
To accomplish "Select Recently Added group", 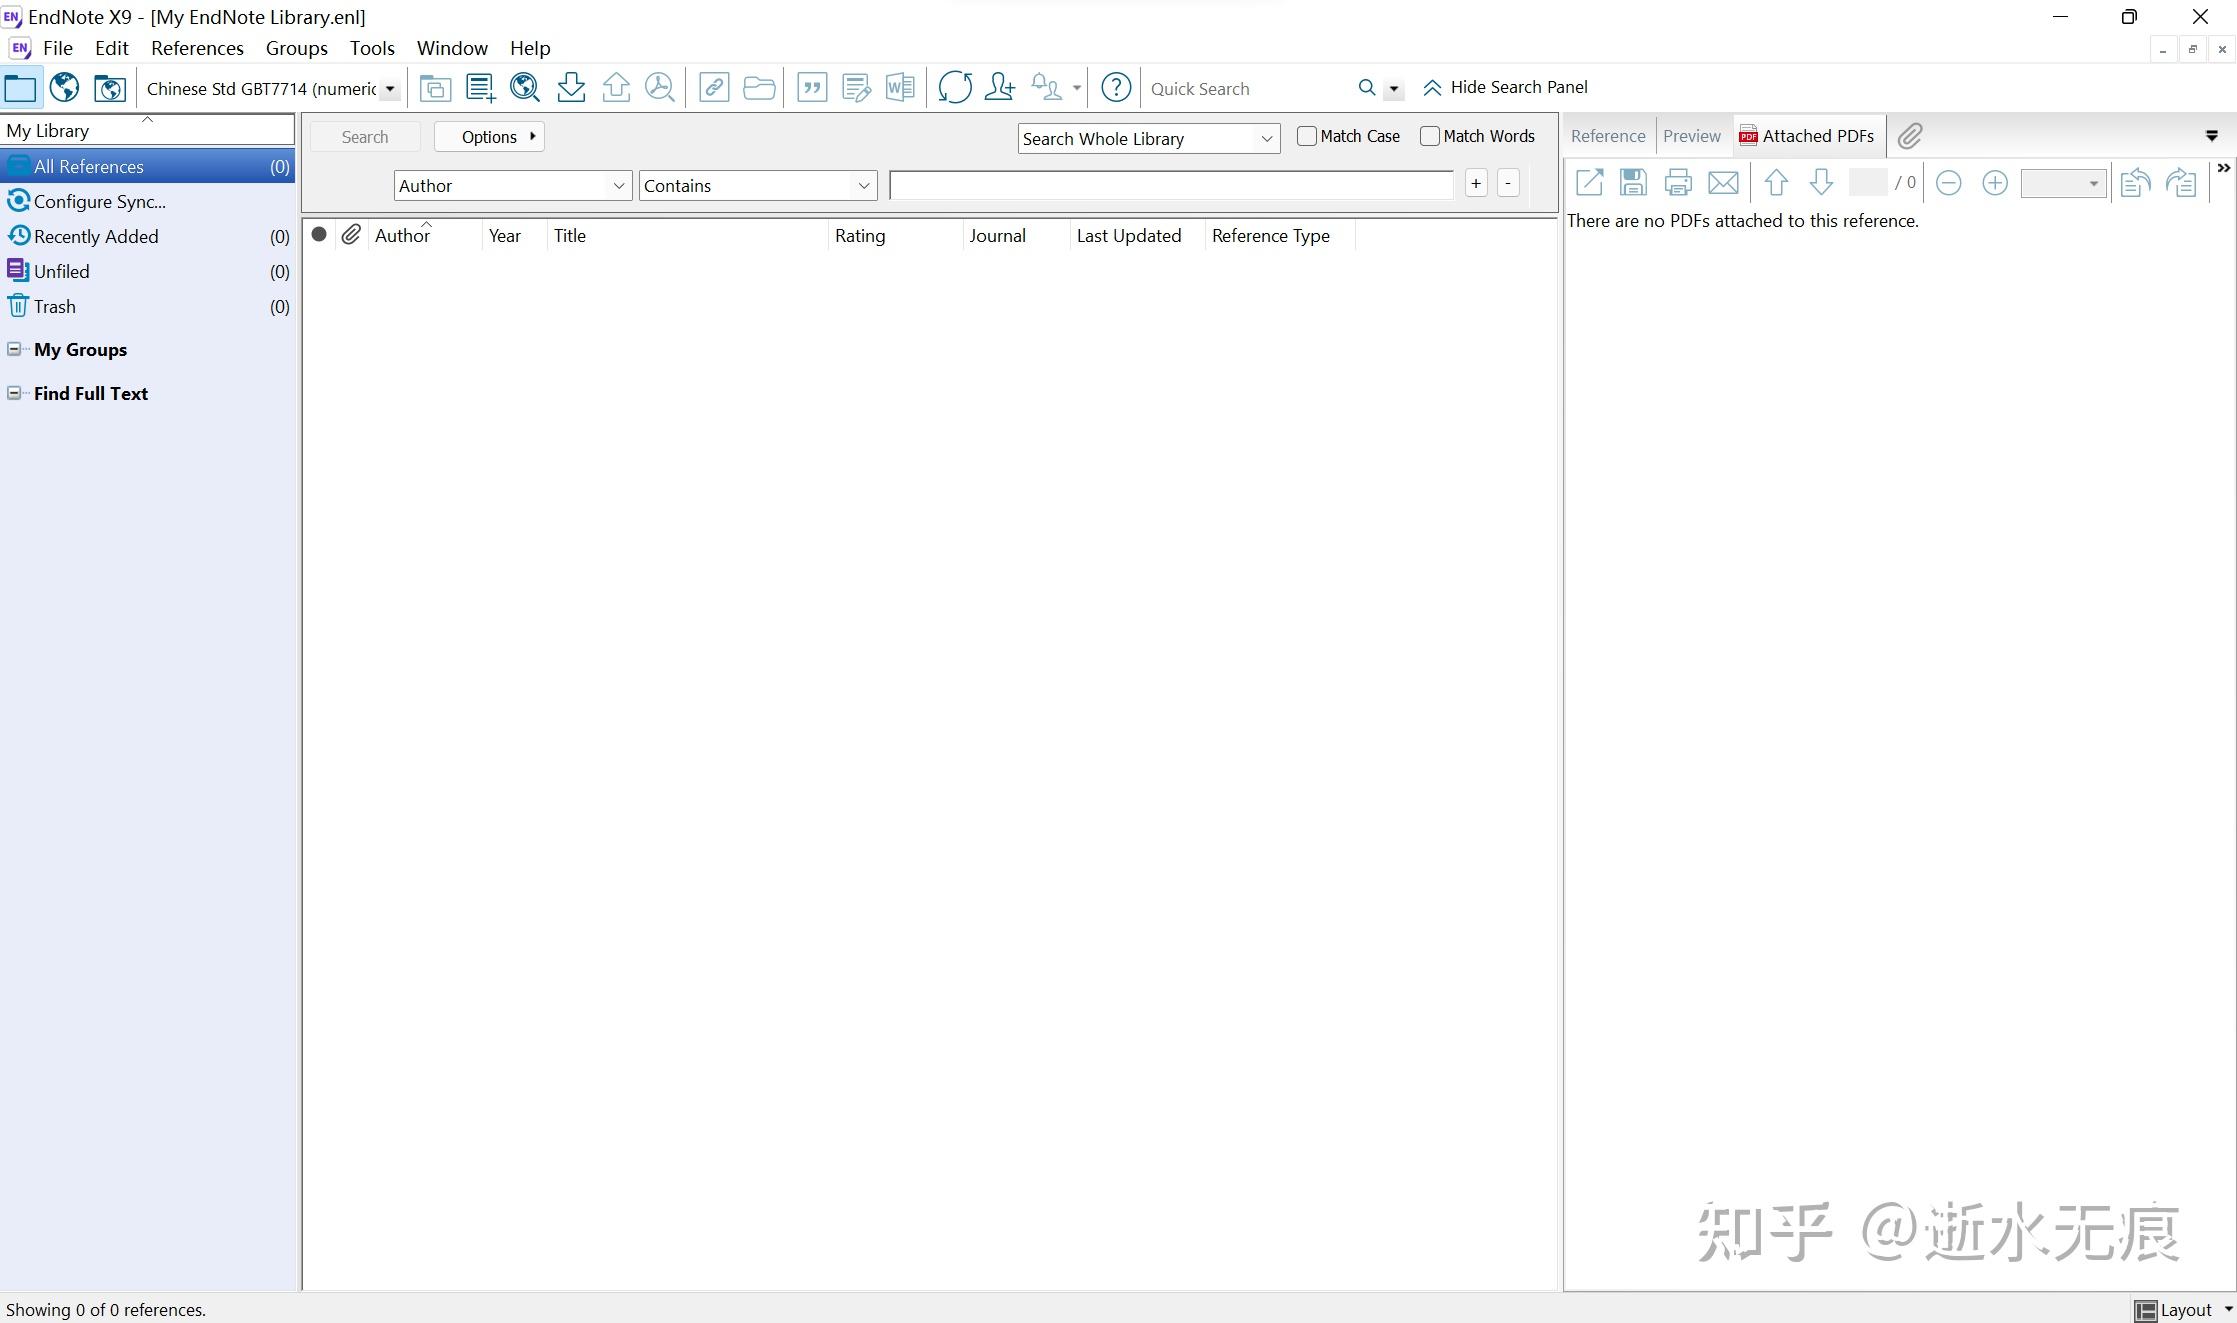I will pyautogui.click(x=147, y=236).
